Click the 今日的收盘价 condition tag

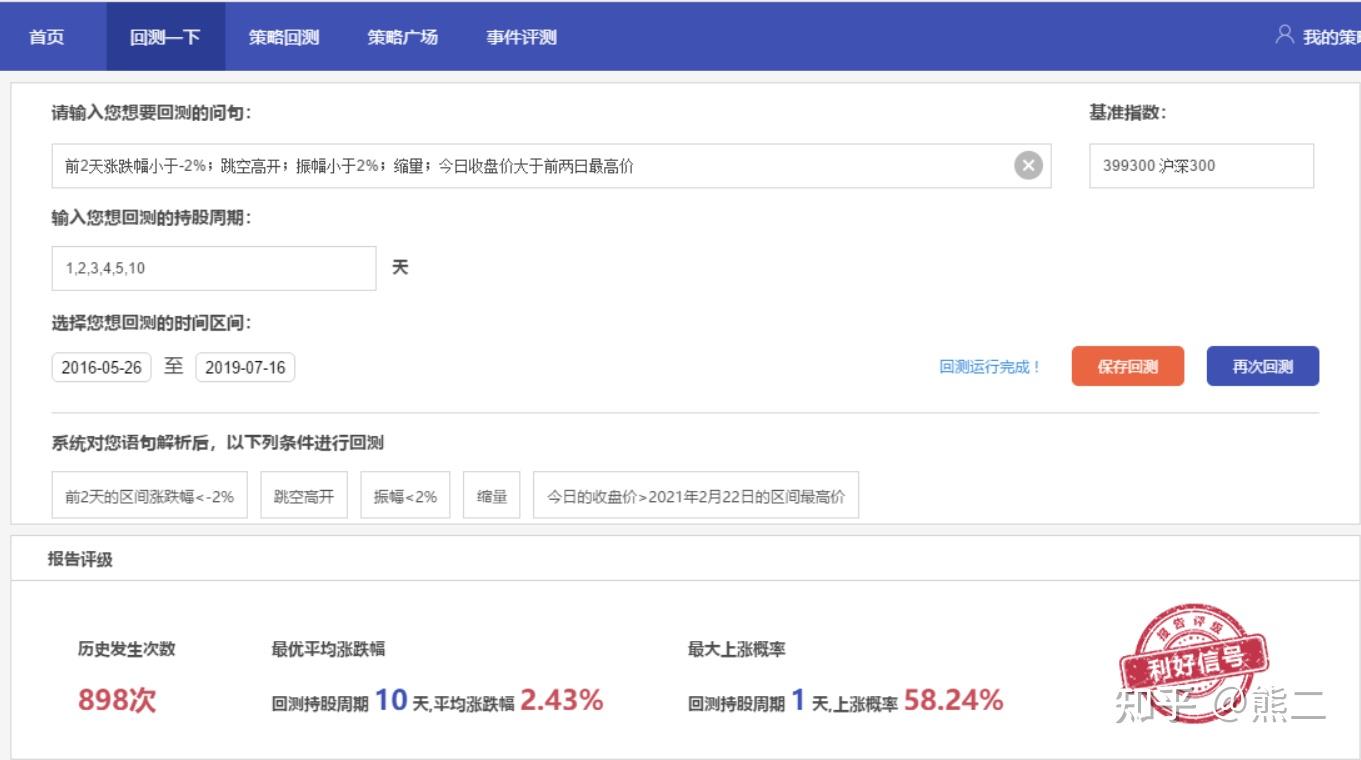(x=697, y=494)
